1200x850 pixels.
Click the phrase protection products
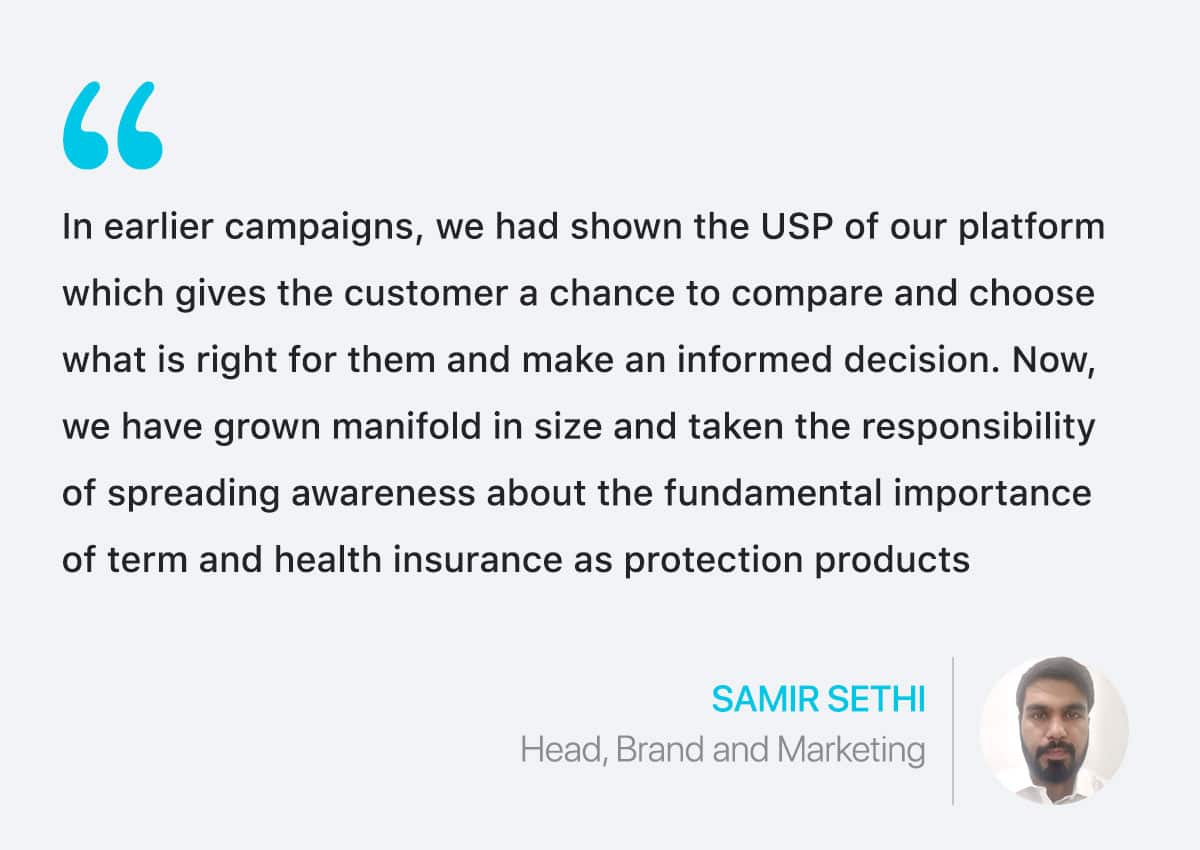pos(797,561)
